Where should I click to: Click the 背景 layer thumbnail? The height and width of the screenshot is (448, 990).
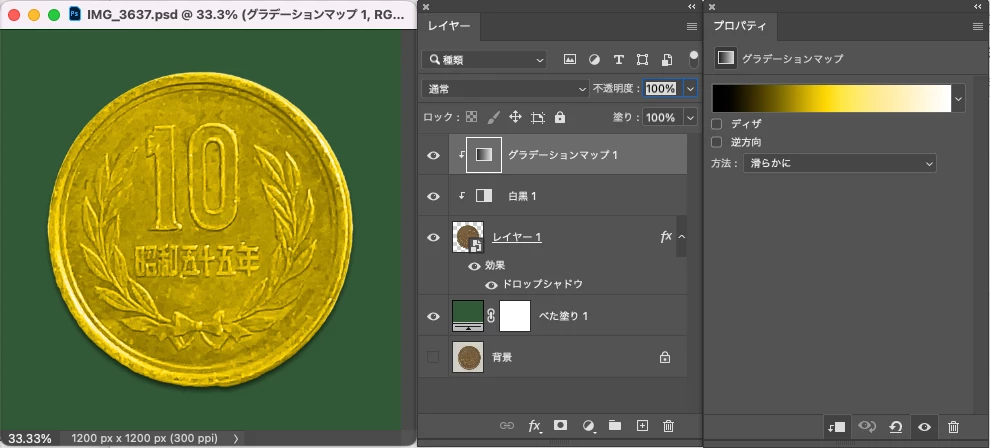pos(468,357)
